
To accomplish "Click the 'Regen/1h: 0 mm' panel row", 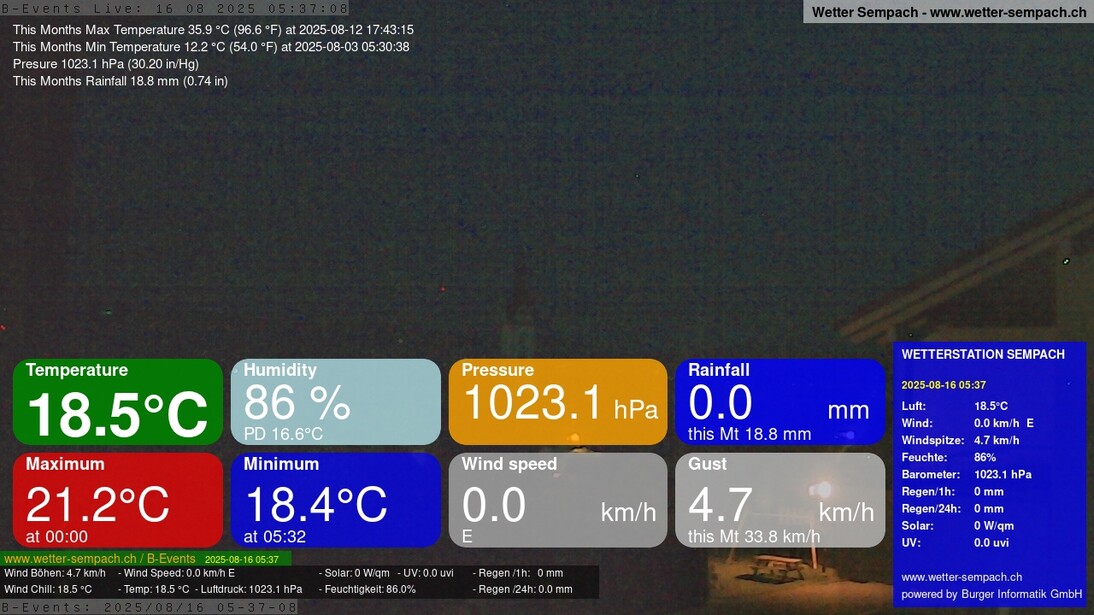I will [x=952, y=492].
